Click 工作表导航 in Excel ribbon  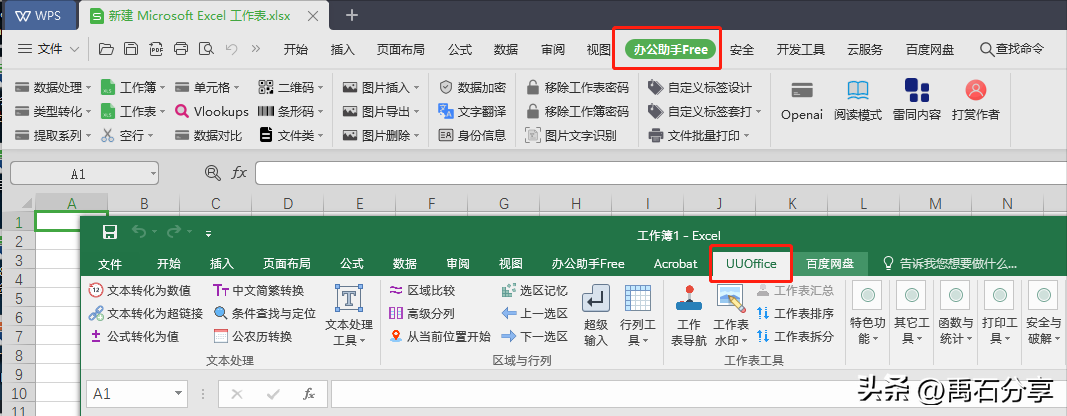tap(689, 316)
